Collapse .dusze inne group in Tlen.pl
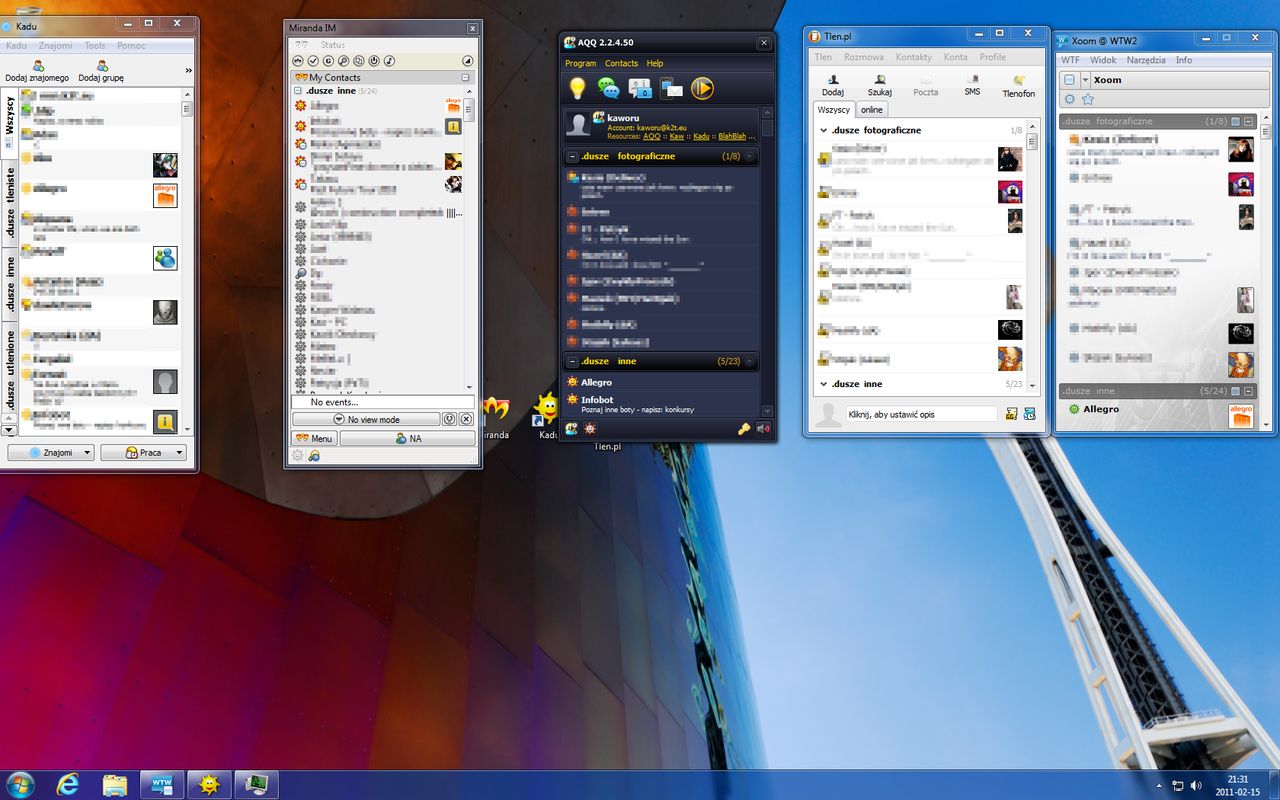The width and height of the screenshot is (1280, 800). [x=824, y=384]
